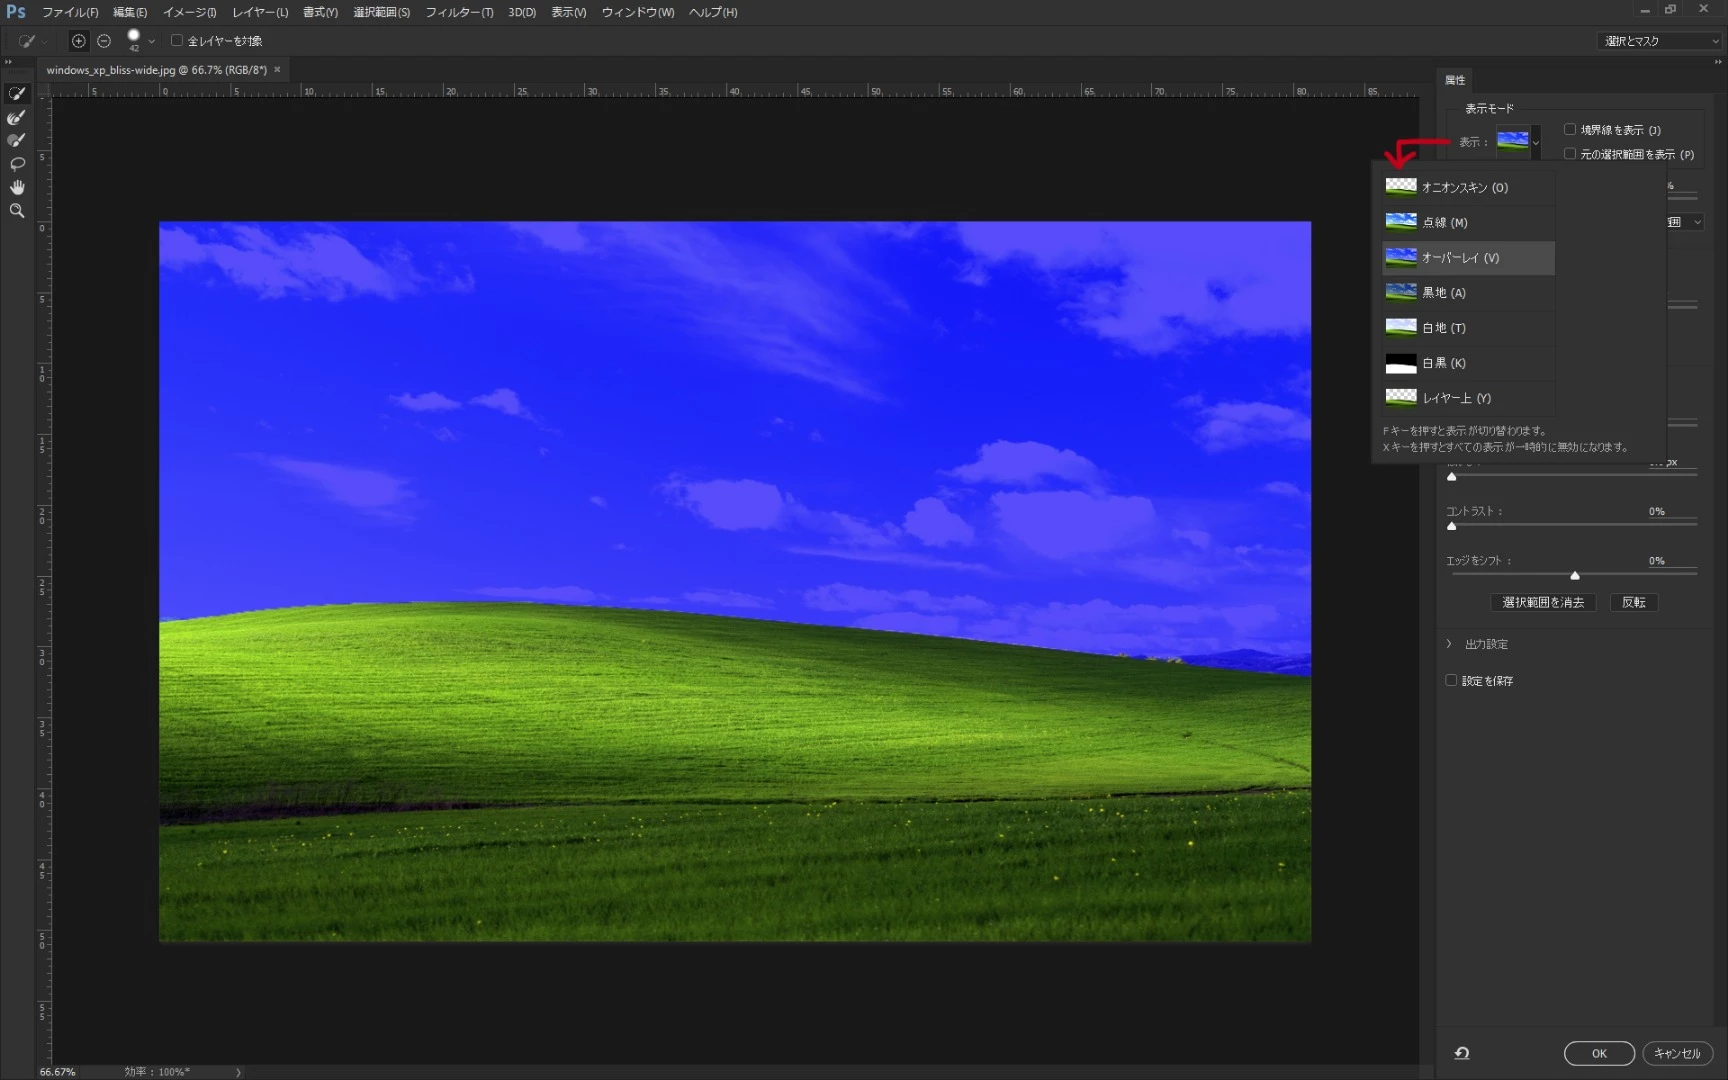Image resolution: width=1728 pixels, height=1080 pixels.
Task: Select the Hand tool
Action: tap(17, 187)
